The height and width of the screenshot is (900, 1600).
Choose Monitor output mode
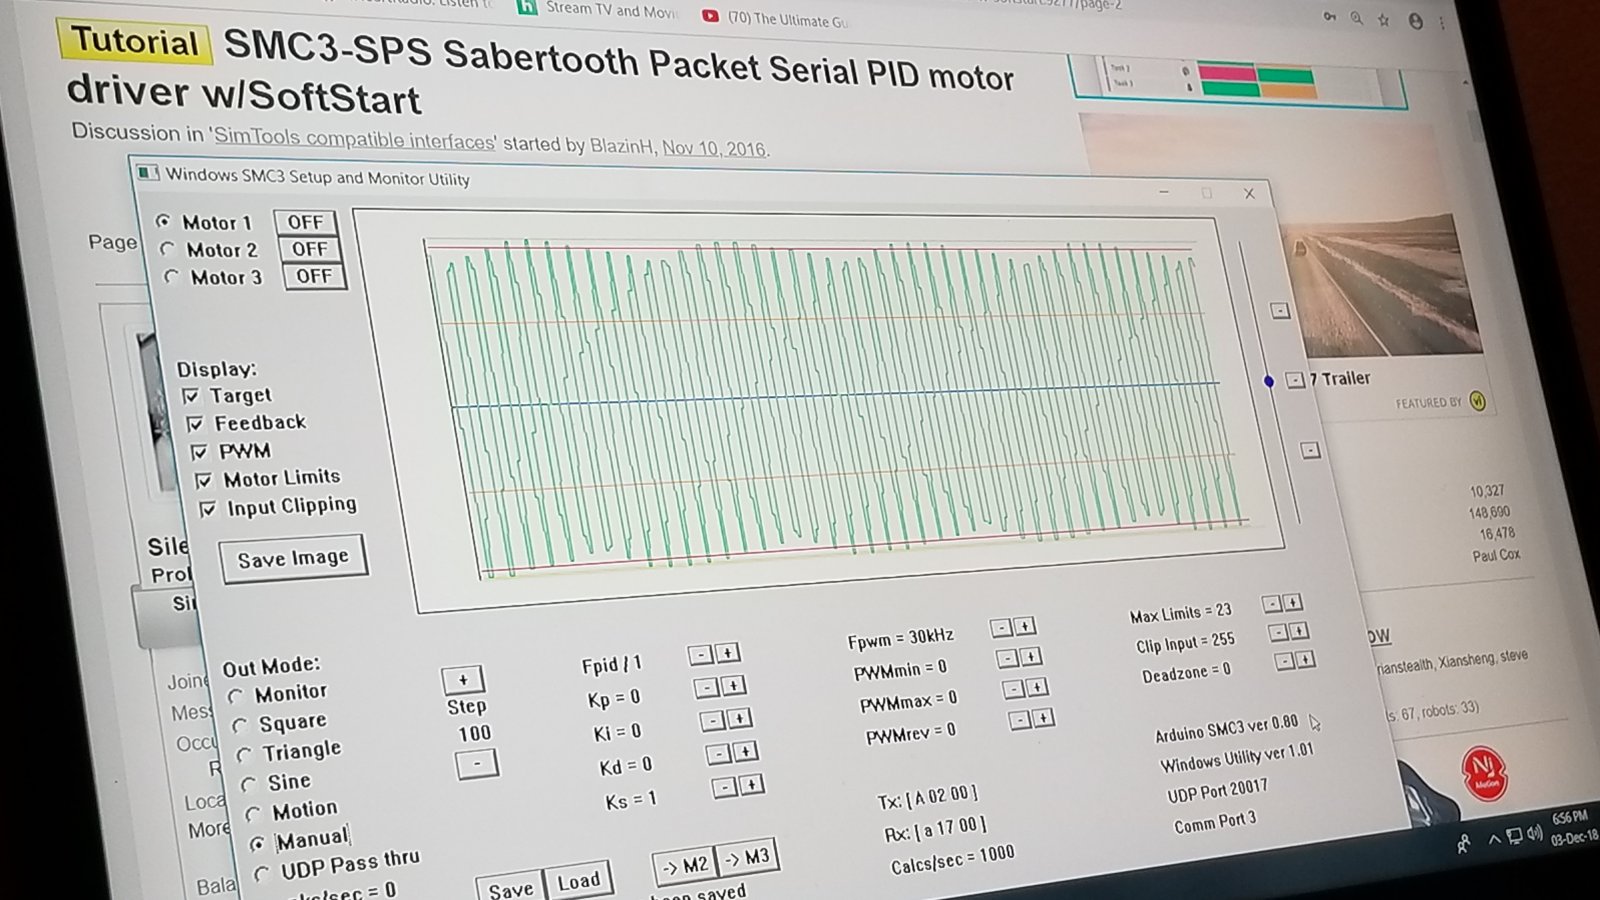(236, 696)
